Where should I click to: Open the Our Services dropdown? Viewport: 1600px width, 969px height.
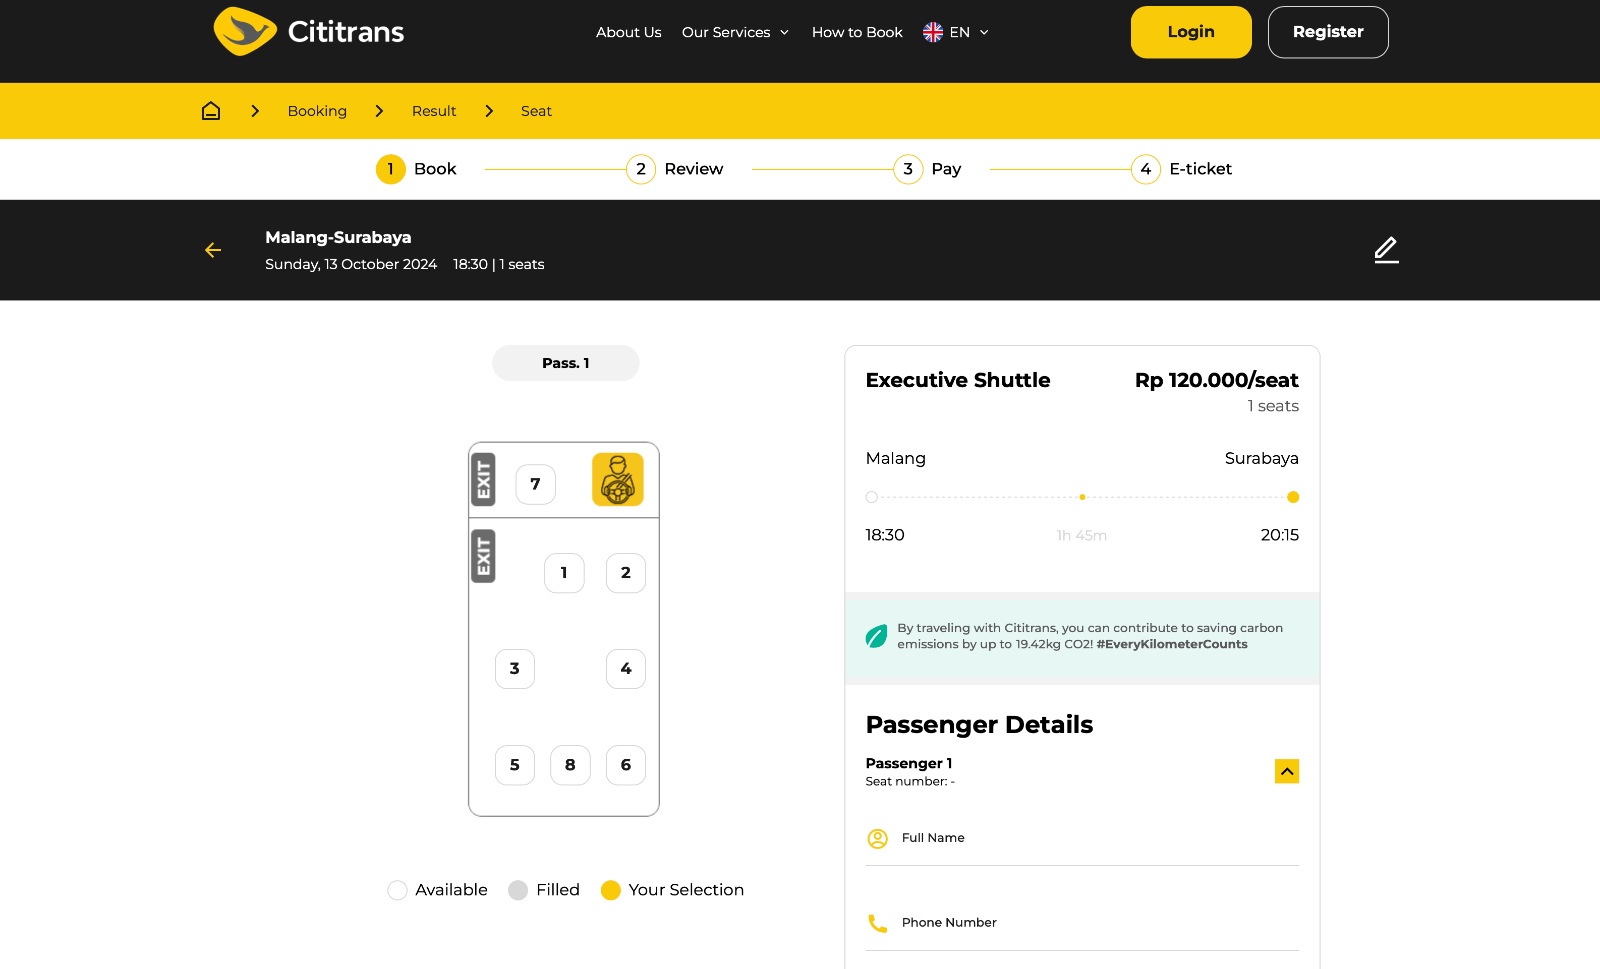735,32
